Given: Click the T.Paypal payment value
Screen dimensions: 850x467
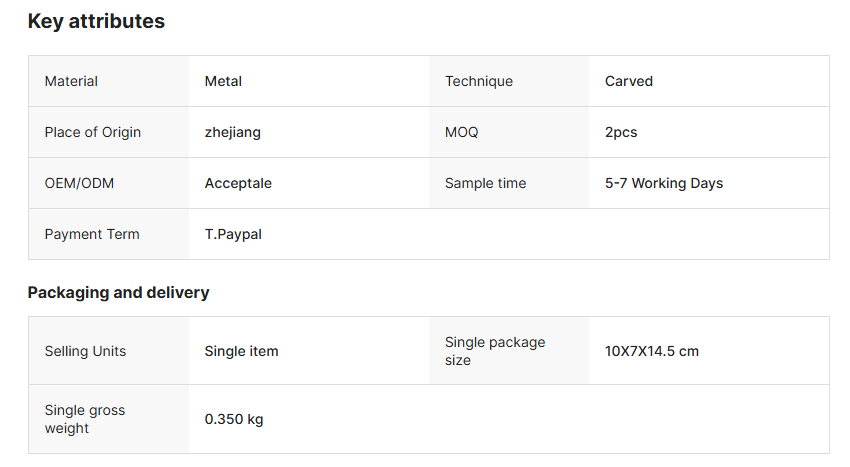Looking at the screenshot, I should 233,234.
